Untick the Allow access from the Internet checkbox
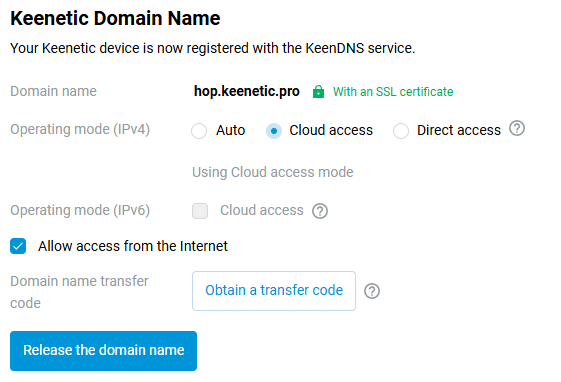 (18, 246)
